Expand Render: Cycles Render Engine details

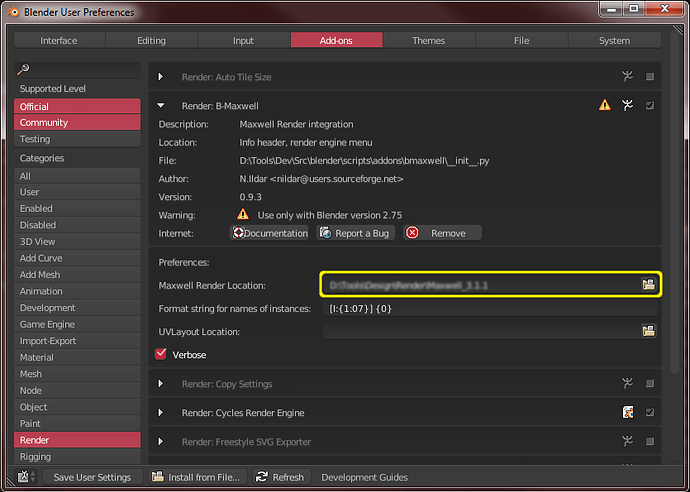coord(161,412)
